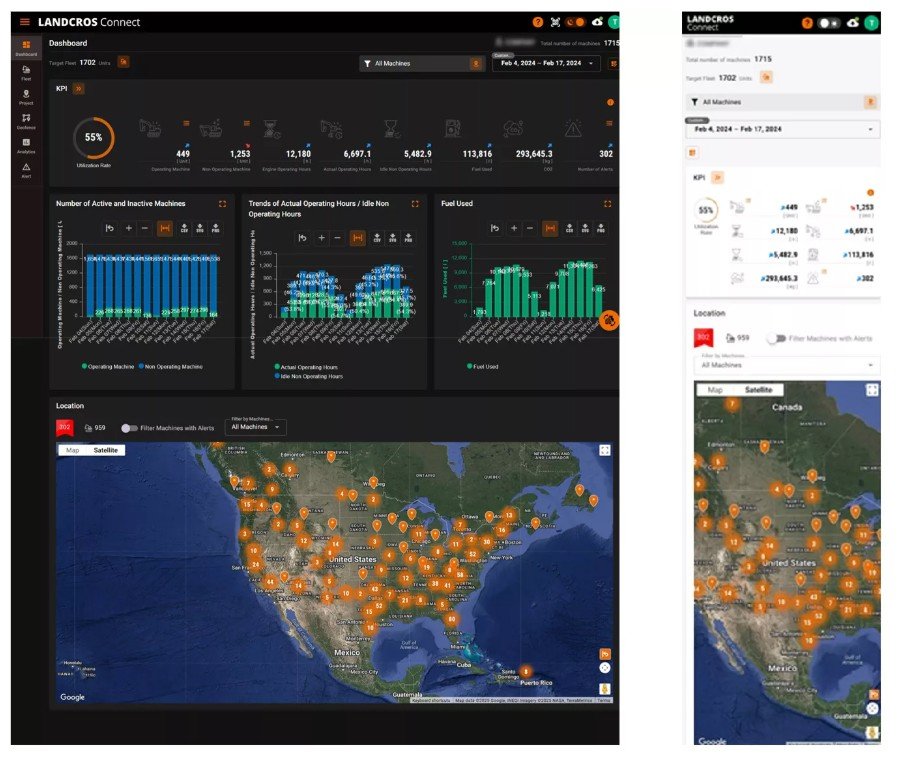Go to Project in the left sidebar

(x=25, y=96)
